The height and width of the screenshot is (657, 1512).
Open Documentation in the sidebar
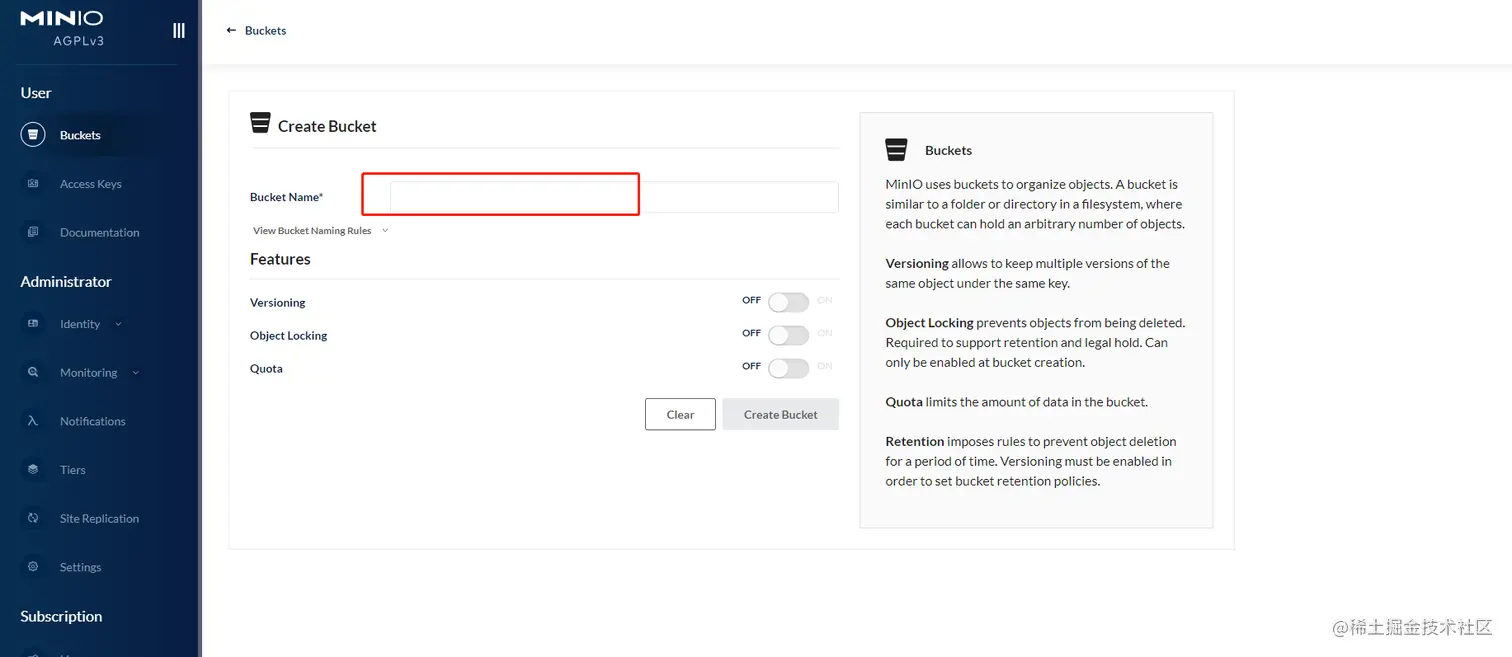(x=99, y=232)
